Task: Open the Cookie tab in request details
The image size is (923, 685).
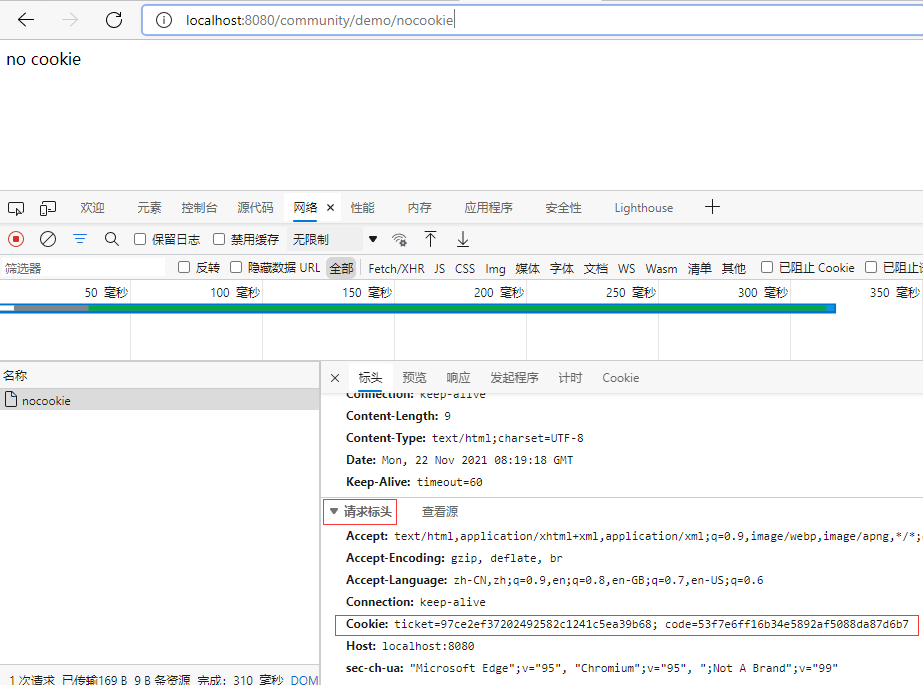Action: pyautogui.click(x=620, y=377)
